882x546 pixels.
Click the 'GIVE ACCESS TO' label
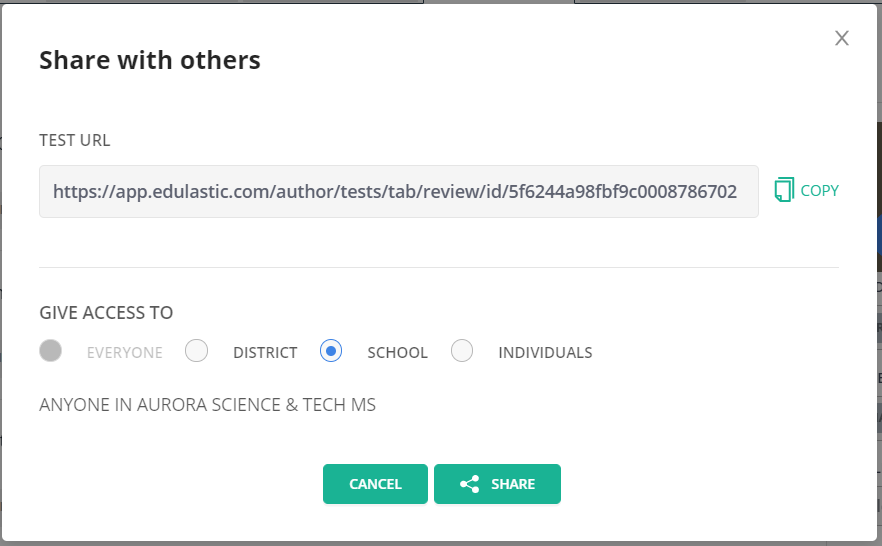[x=106, y=313]
